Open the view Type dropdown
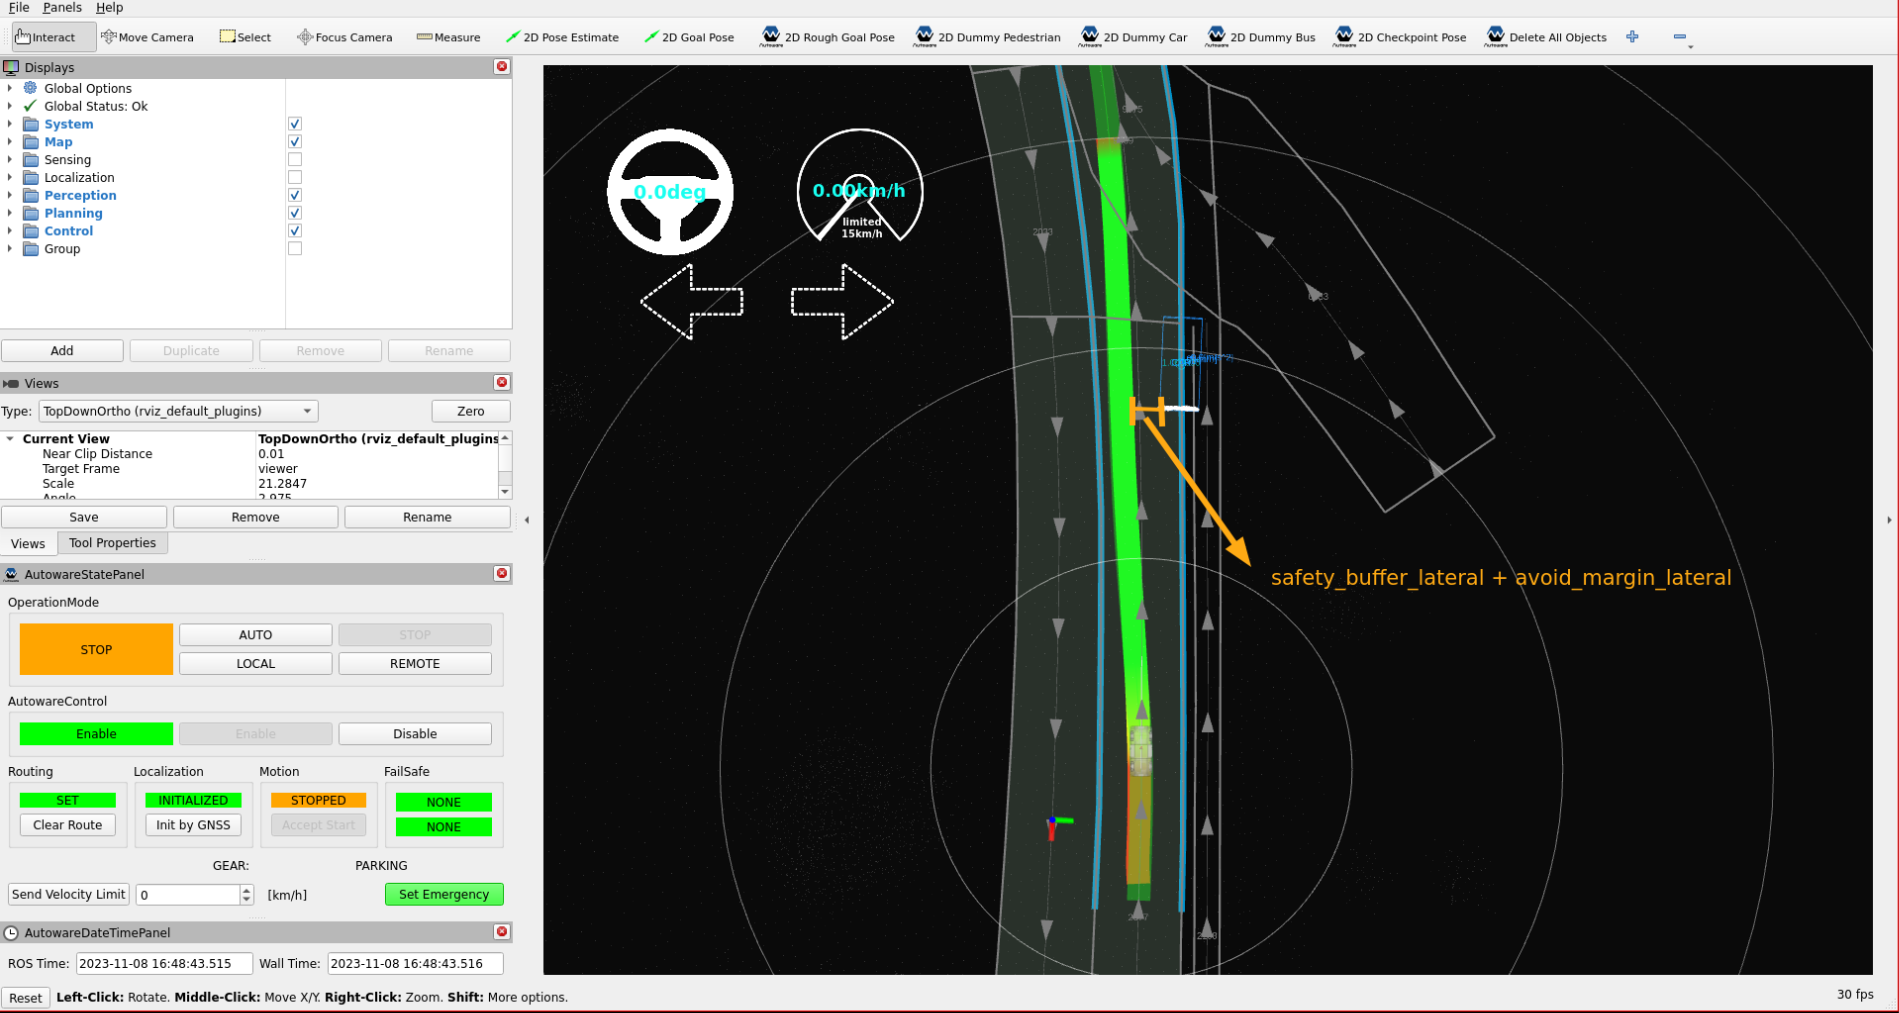The height and width of the screenshot is (1013, 1899). coord(178,411)
